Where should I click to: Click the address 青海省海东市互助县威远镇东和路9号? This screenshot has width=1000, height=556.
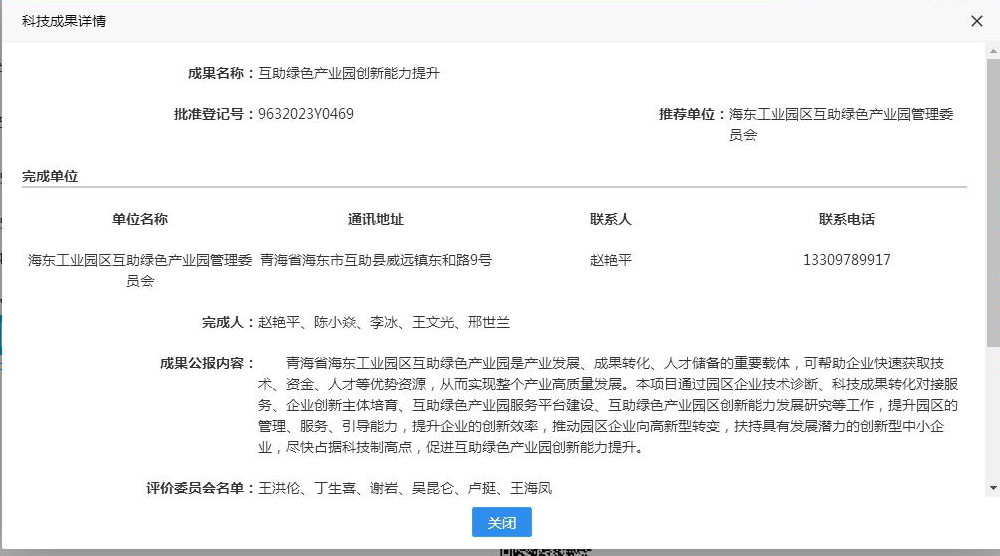coord(376,260)
